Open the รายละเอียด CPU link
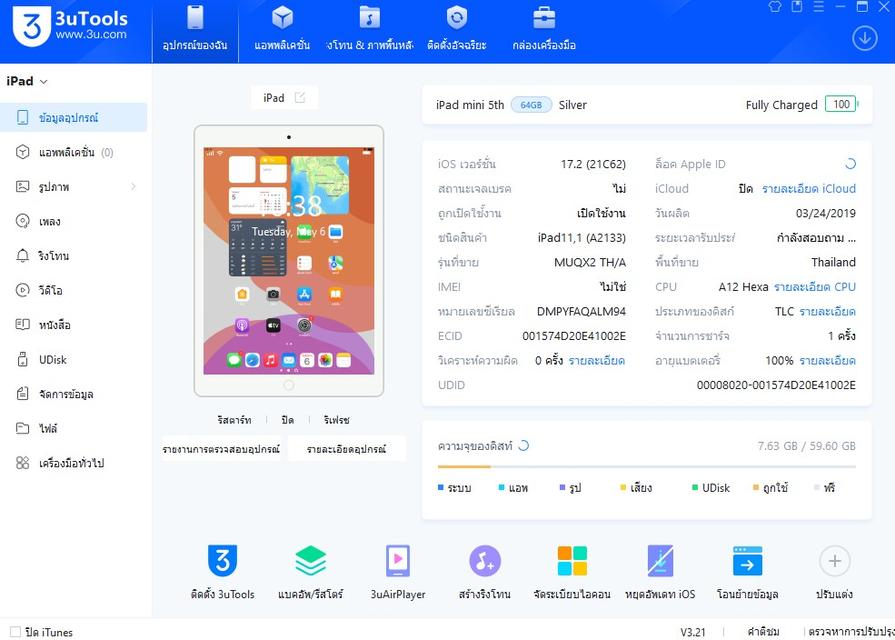The width and height of the screenshot is (895, 640). (815, 287)
